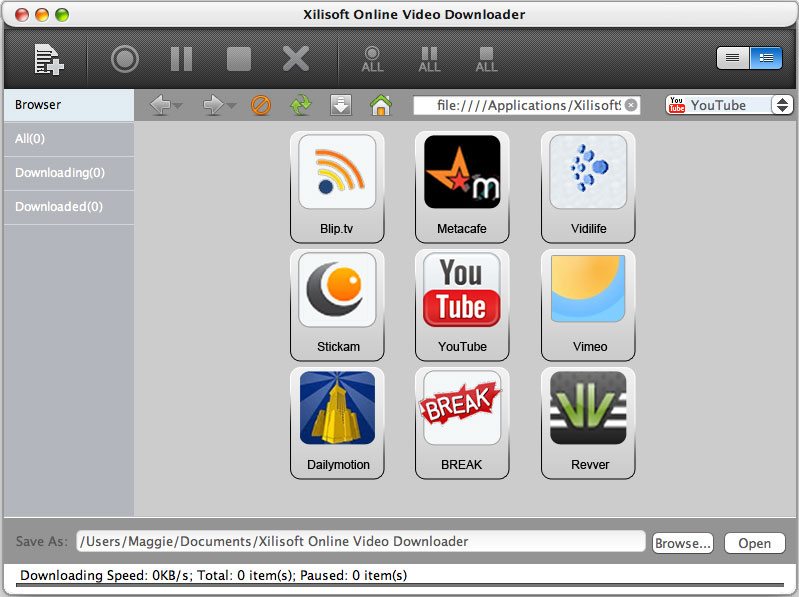The height and width of the screenshot is (597, 799).
Task: Click the Pause ALL downloads icon
Action: pos(429,59)
